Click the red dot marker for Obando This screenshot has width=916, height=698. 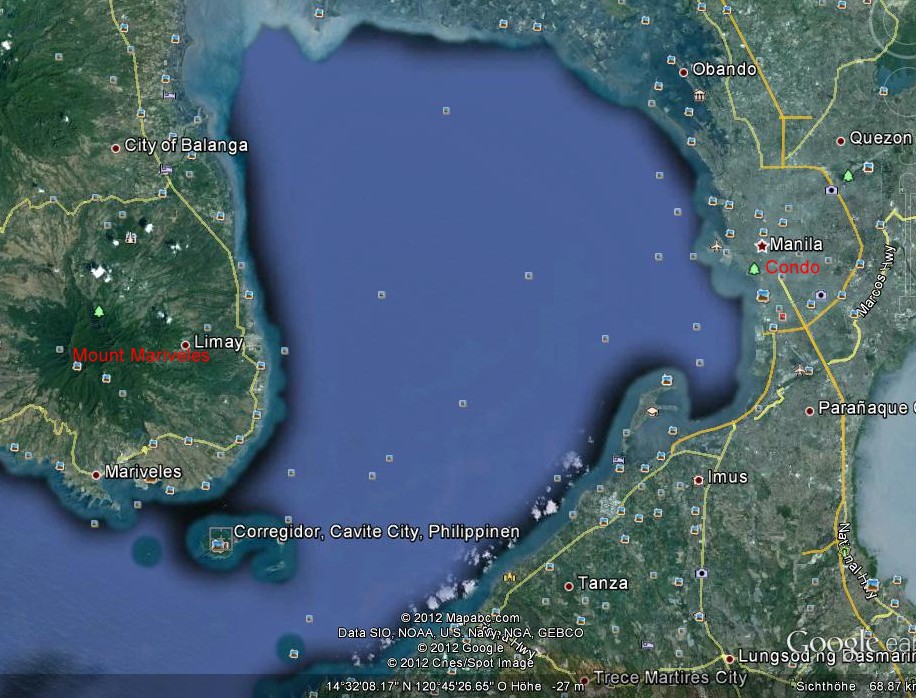click(x=684, y=71)
